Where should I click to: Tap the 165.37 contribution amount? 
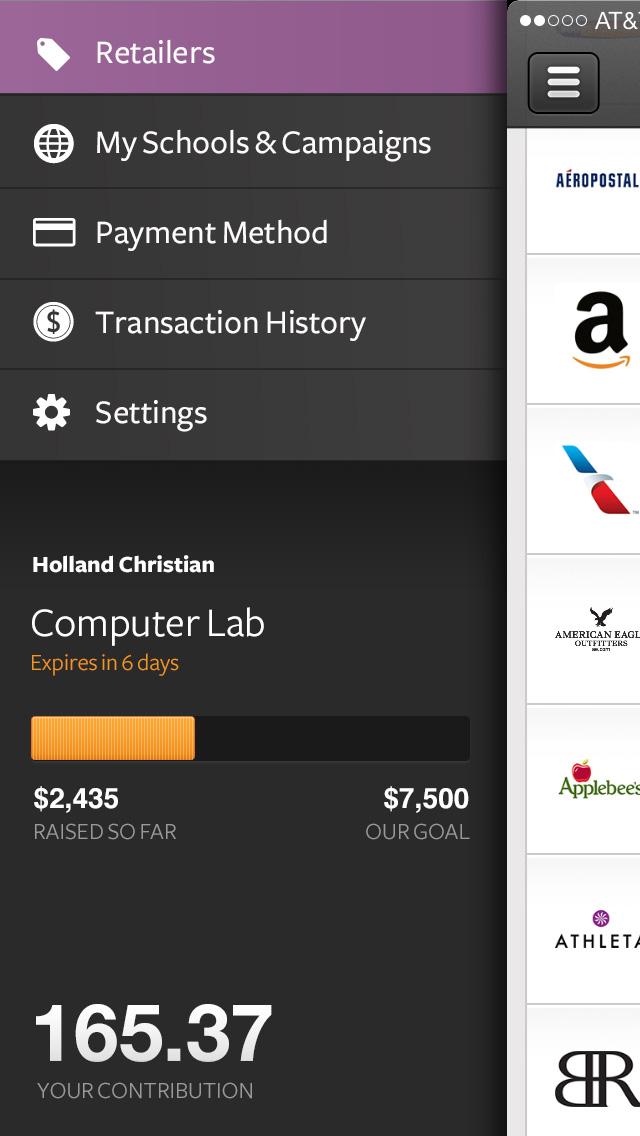click(153, 1034)
